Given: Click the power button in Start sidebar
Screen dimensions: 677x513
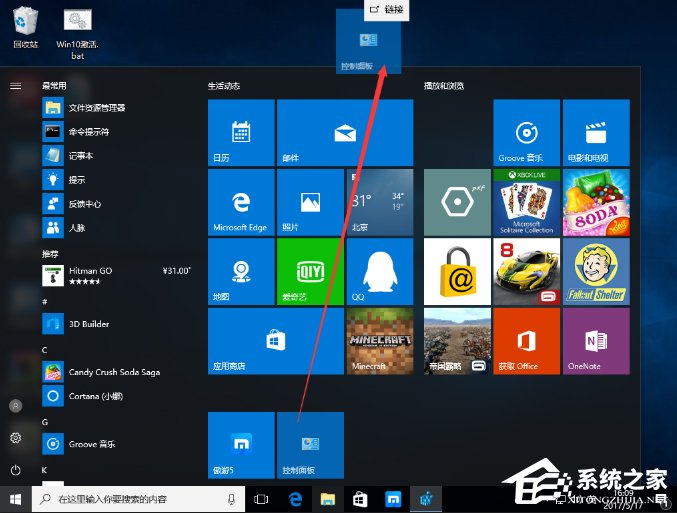Looking at the screenshot, I should (x=15, y=470).
